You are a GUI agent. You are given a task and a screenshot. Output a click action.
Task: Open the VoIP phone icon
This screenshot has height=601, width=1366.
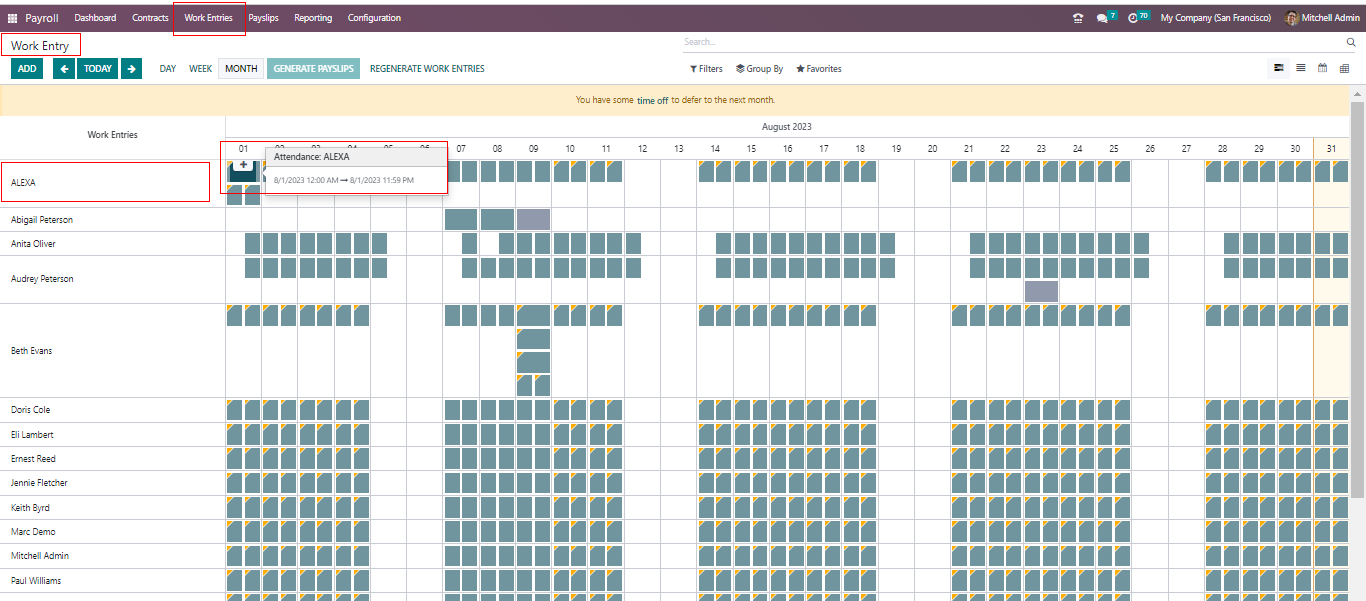[1077, 18]
